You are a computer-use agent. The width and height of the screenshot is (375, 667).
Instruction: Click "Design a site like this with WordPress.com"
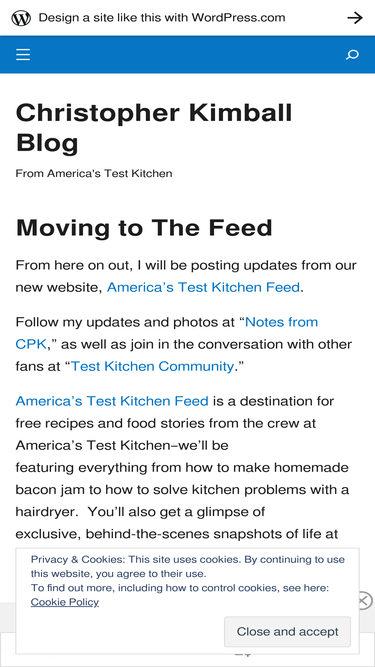point(162,18)
